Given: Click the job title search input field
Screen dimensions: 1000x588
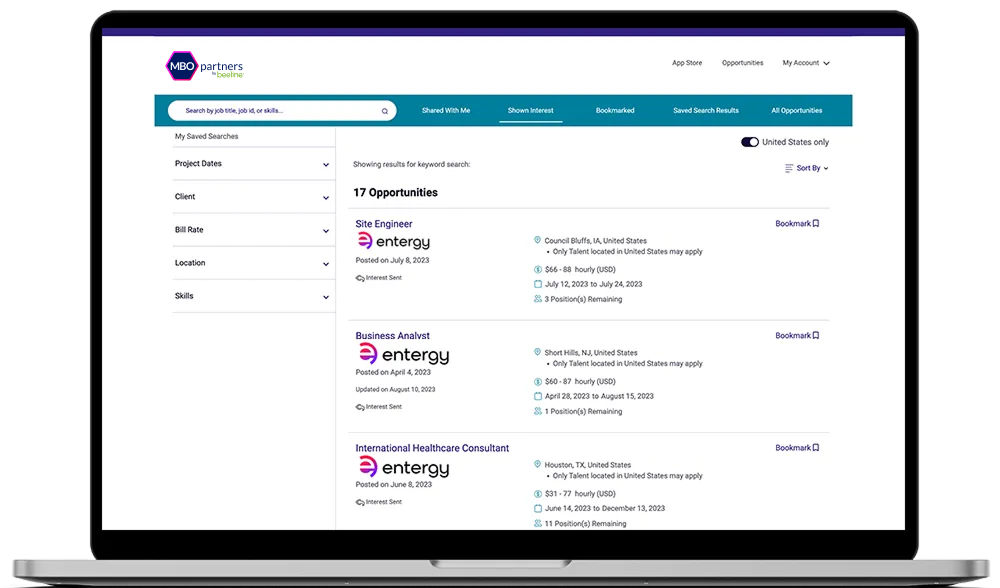Looking at the screenshot, I should tap(275, 111).
